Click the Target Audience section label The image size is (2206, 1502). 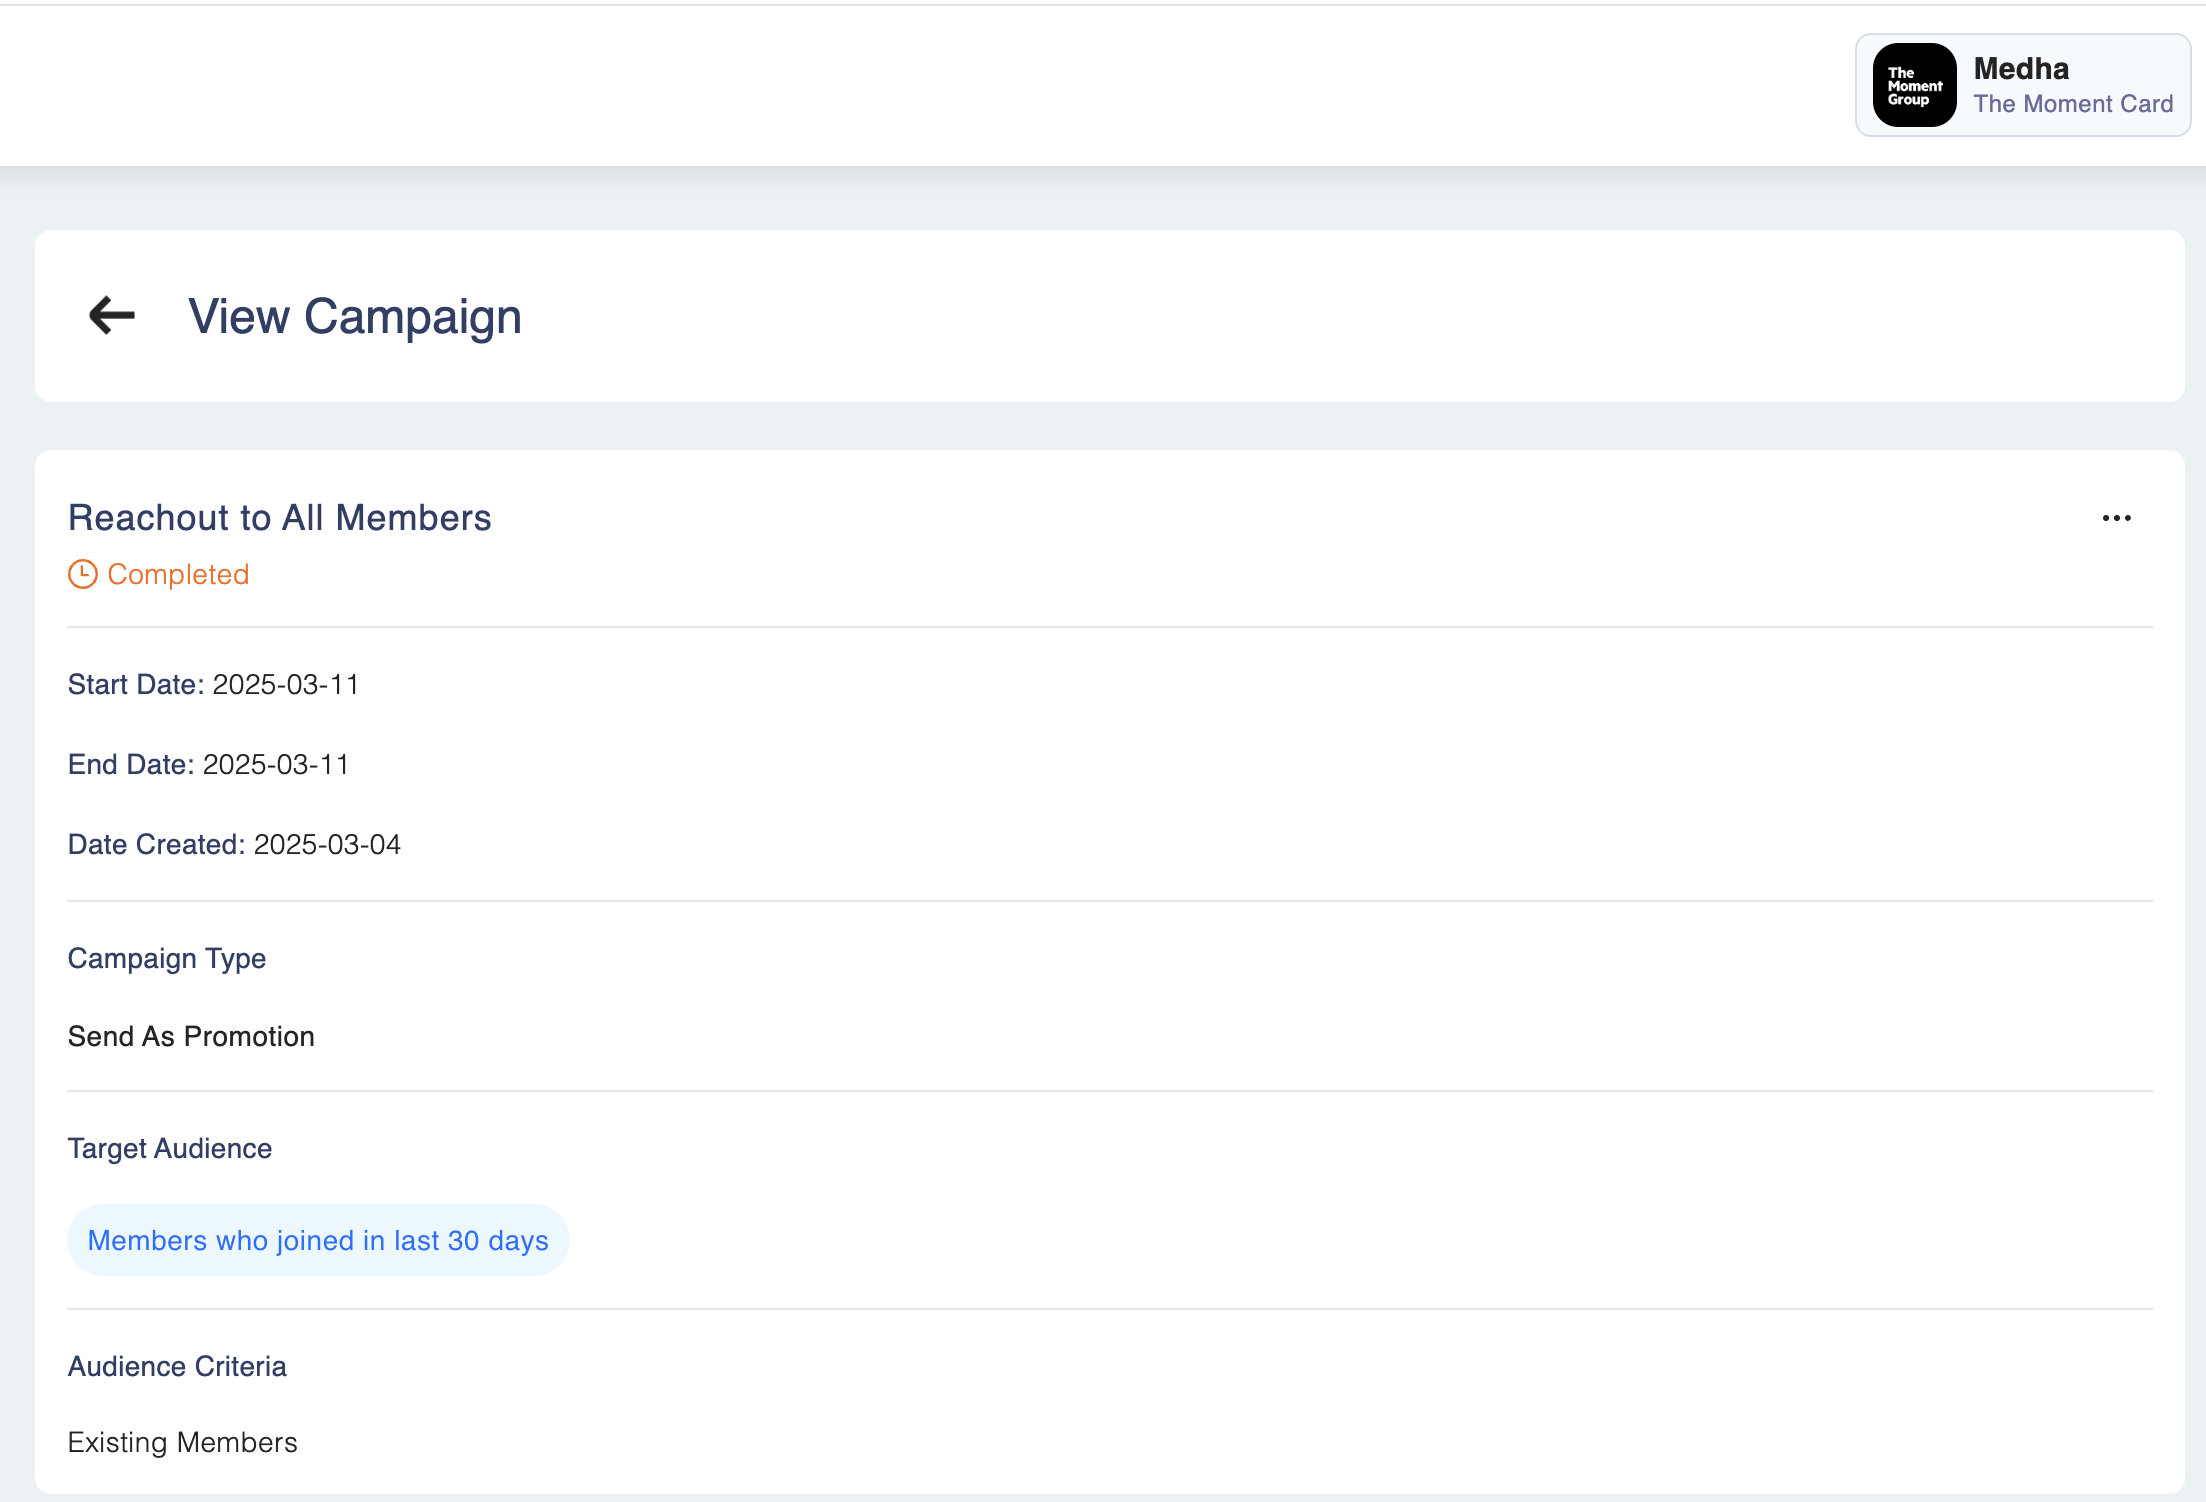coord(170,1148)
